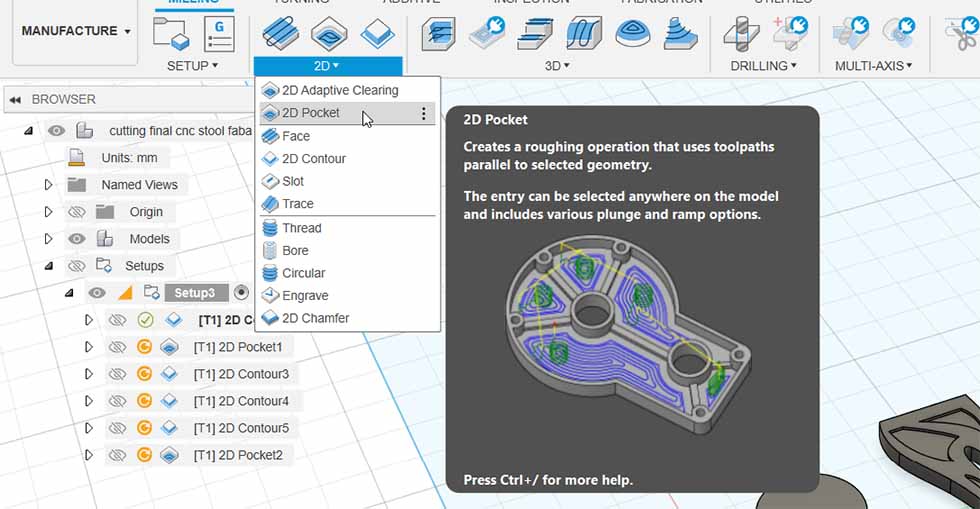This screenshot has width=980, height=509.
Task: Click the Named Views folder icon
Action: pyautogui.click(x=76, y=184)
